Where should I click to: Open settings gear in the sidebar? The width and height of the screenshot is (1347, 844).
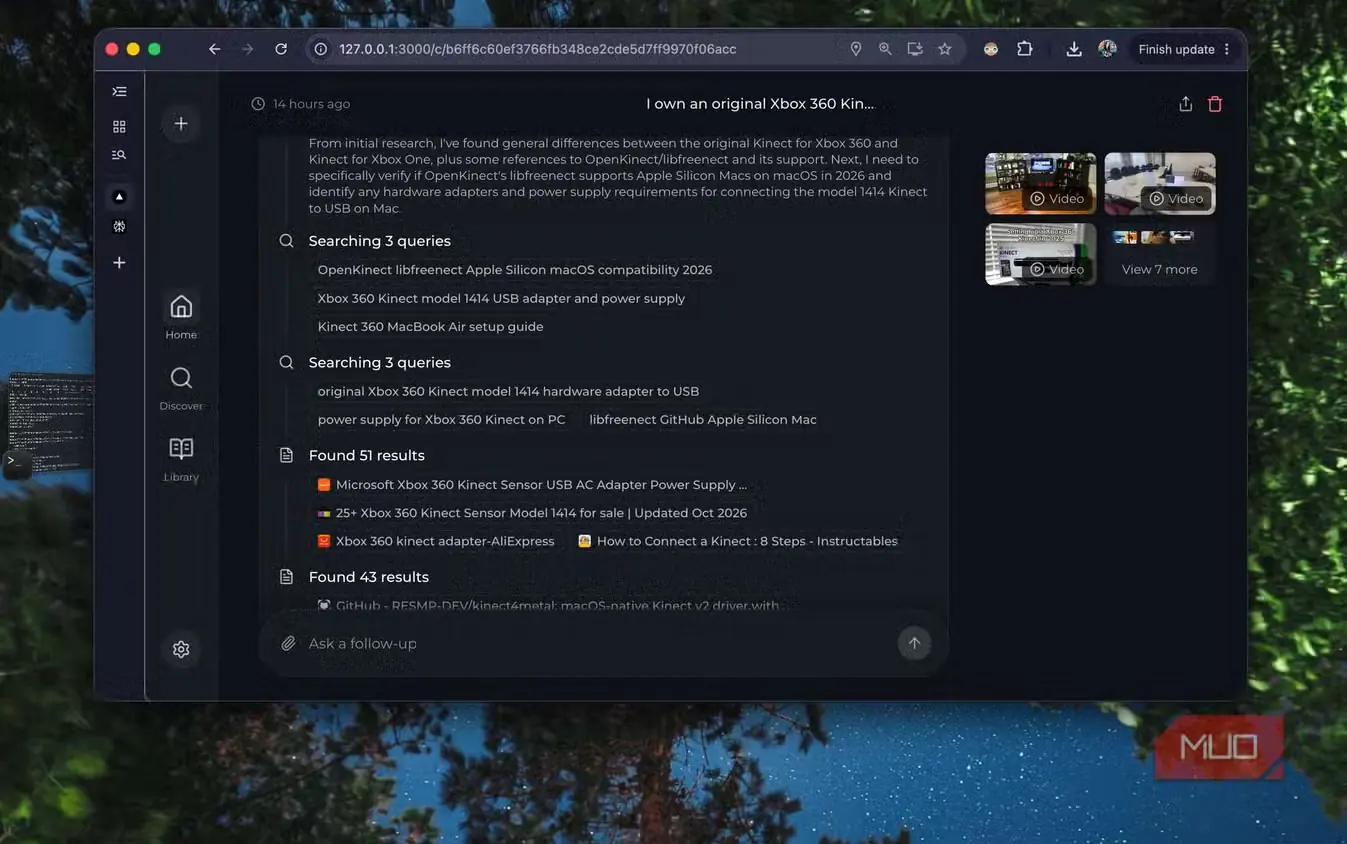pos(181,649)
